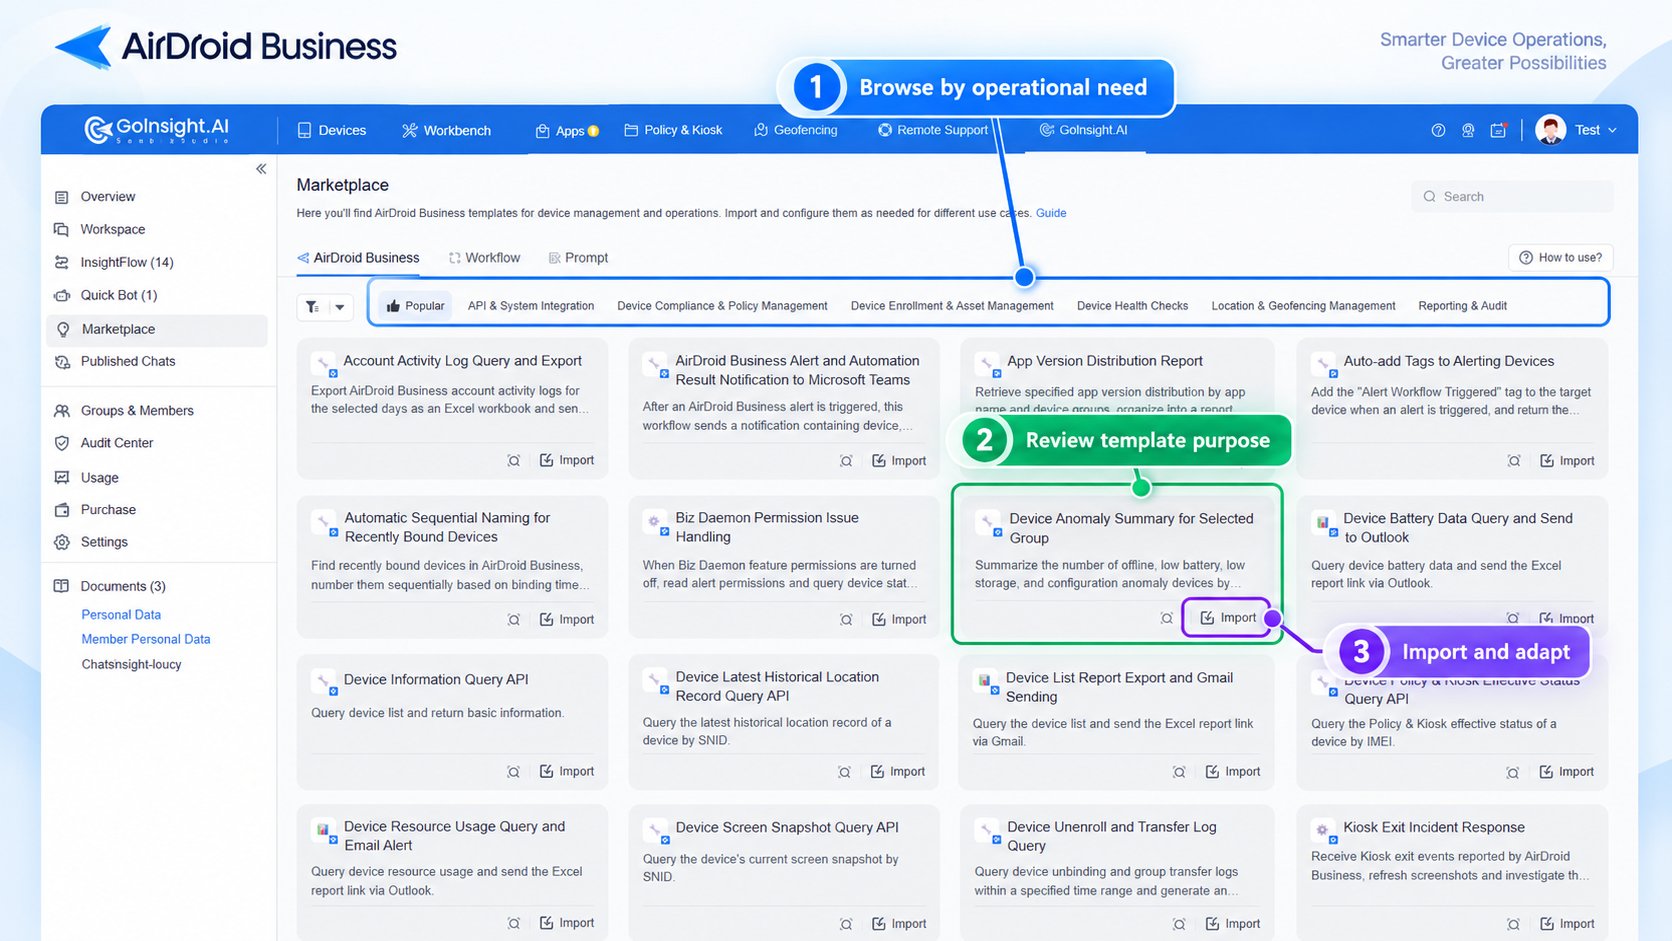Click the support headset icon in header
Screen dimensions: 1672x941
[x=1468, y=130]
